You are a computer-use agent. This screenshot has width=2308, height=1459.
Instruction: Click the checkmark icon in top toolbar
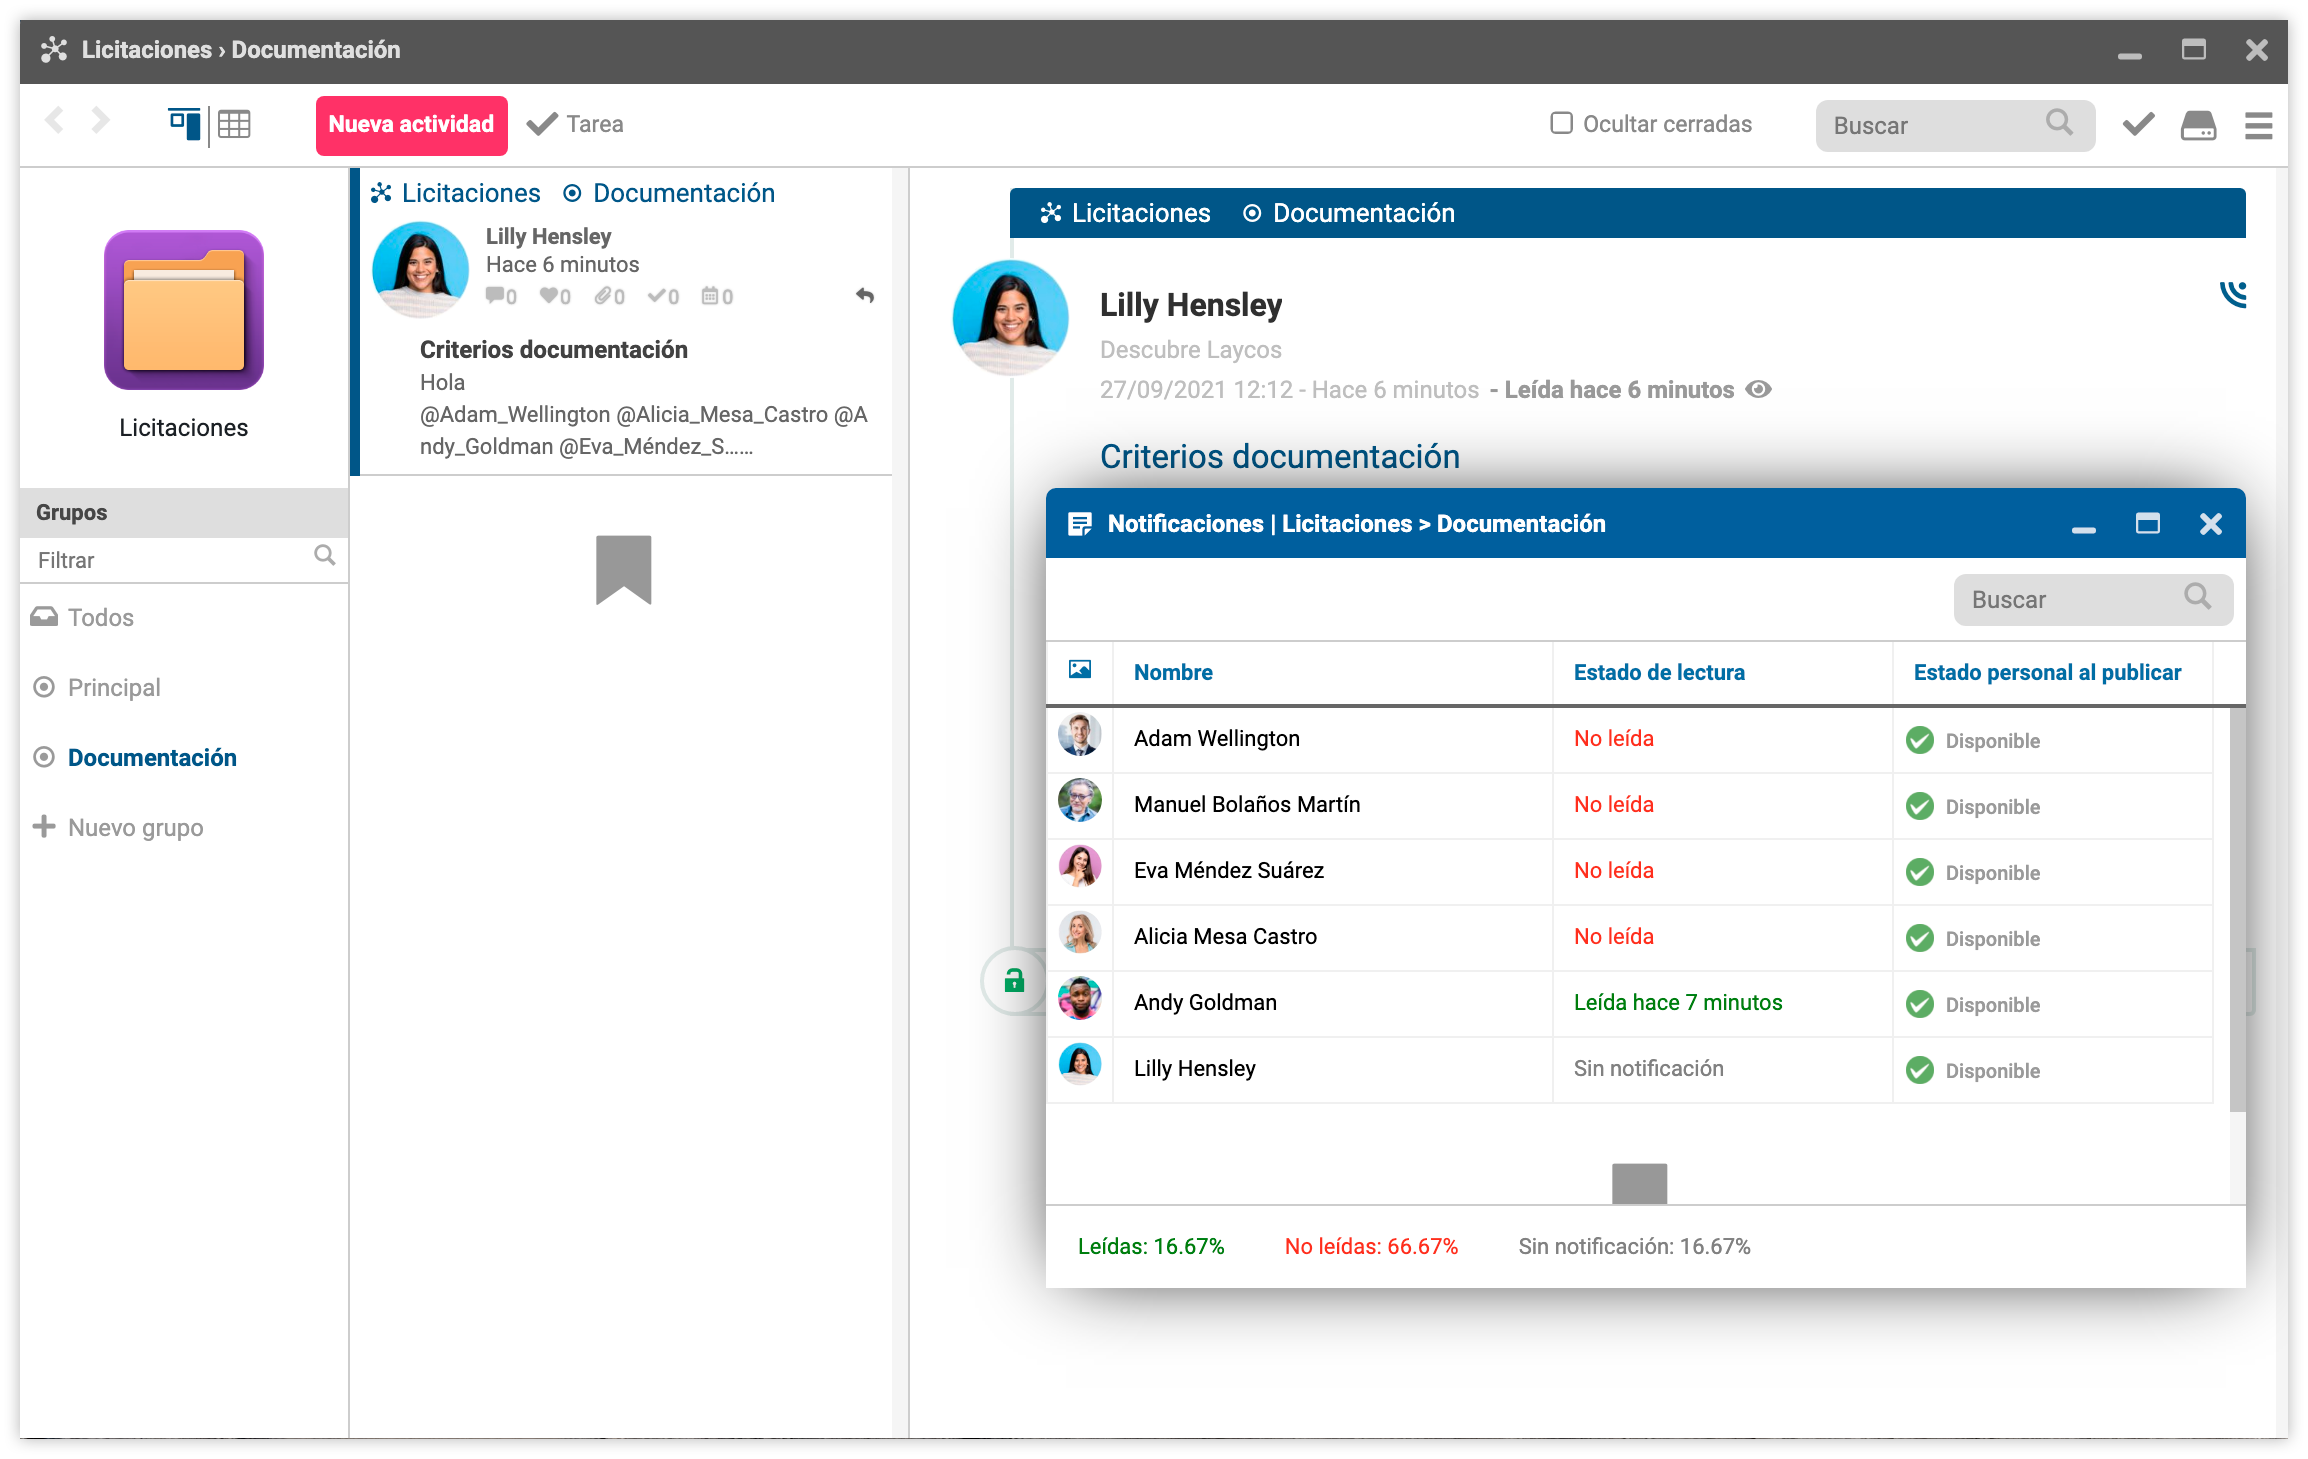click(x=2138, y=124)
